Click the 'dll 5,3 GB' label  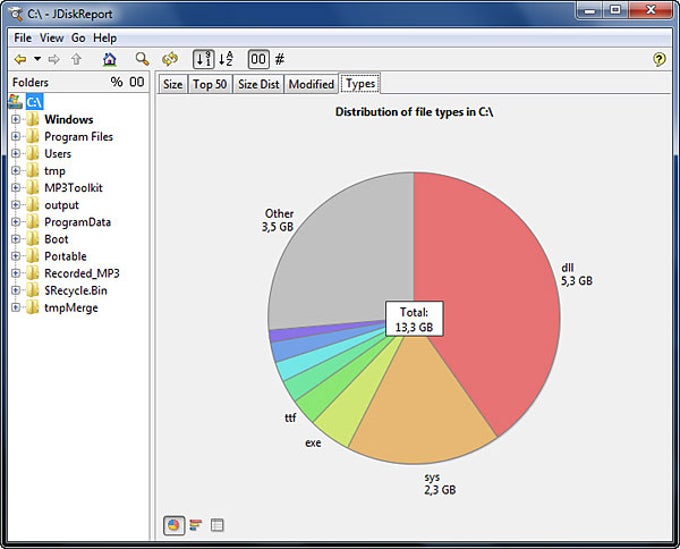[577, 274]
